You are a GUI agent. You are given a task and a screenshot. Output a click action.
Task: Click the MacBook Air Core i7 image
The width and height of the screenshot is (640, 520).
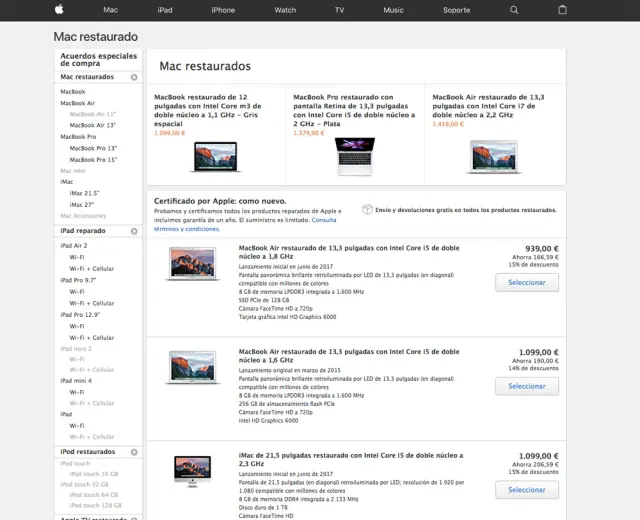tap(493, 157)
